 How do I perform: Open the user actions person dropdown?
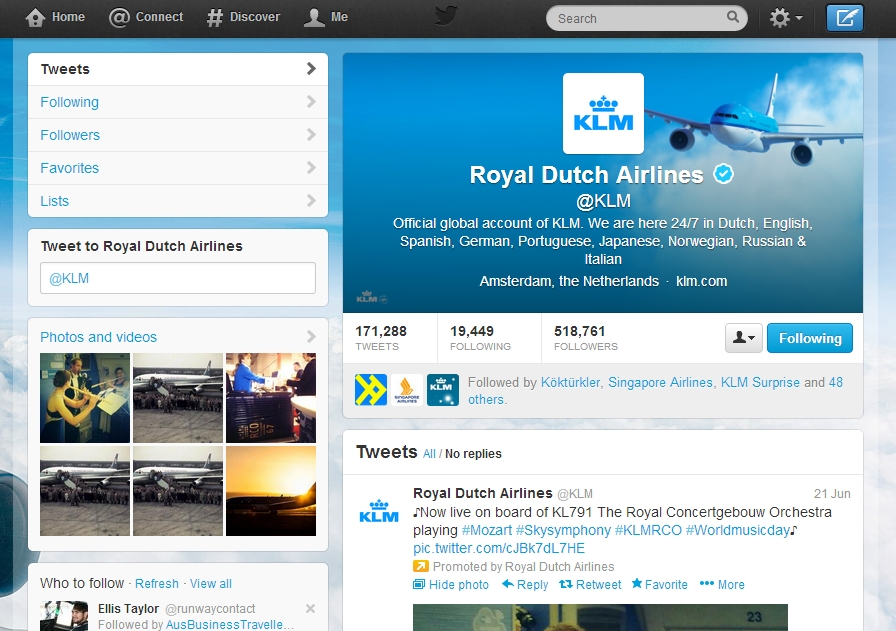point(743,338)
